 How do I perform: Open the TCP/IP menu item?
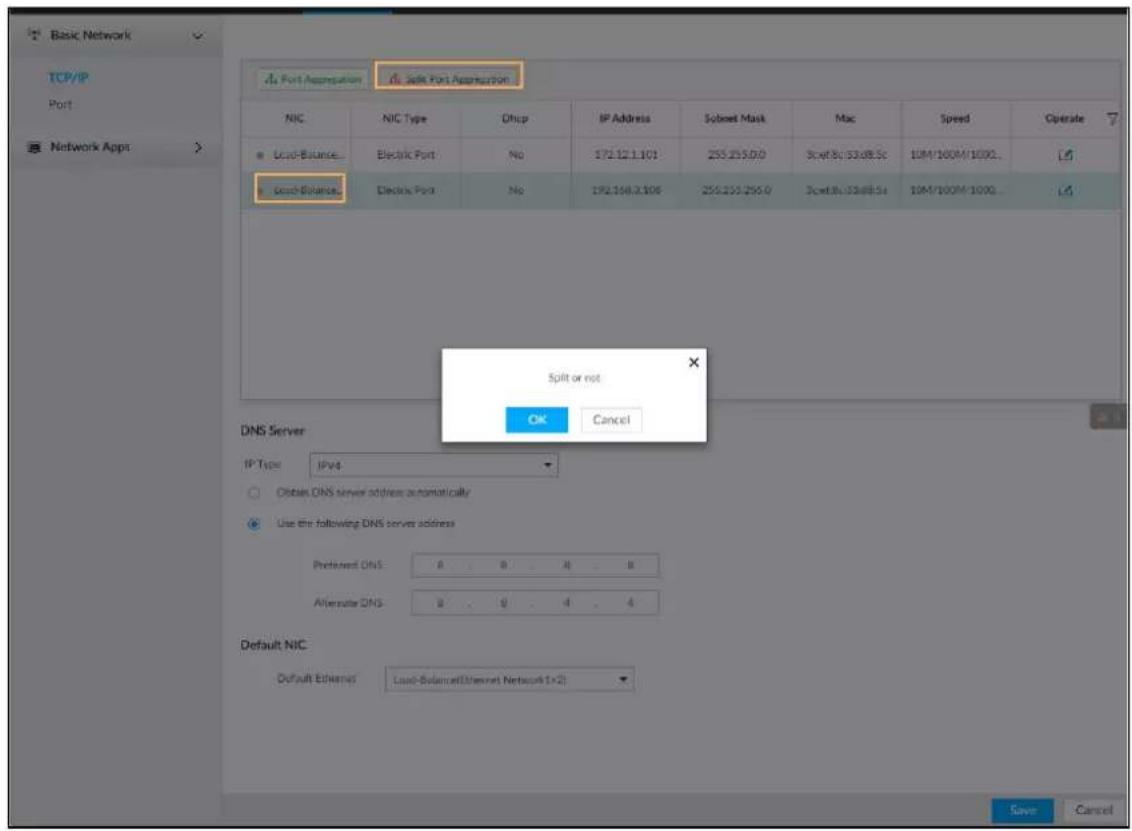69,77
